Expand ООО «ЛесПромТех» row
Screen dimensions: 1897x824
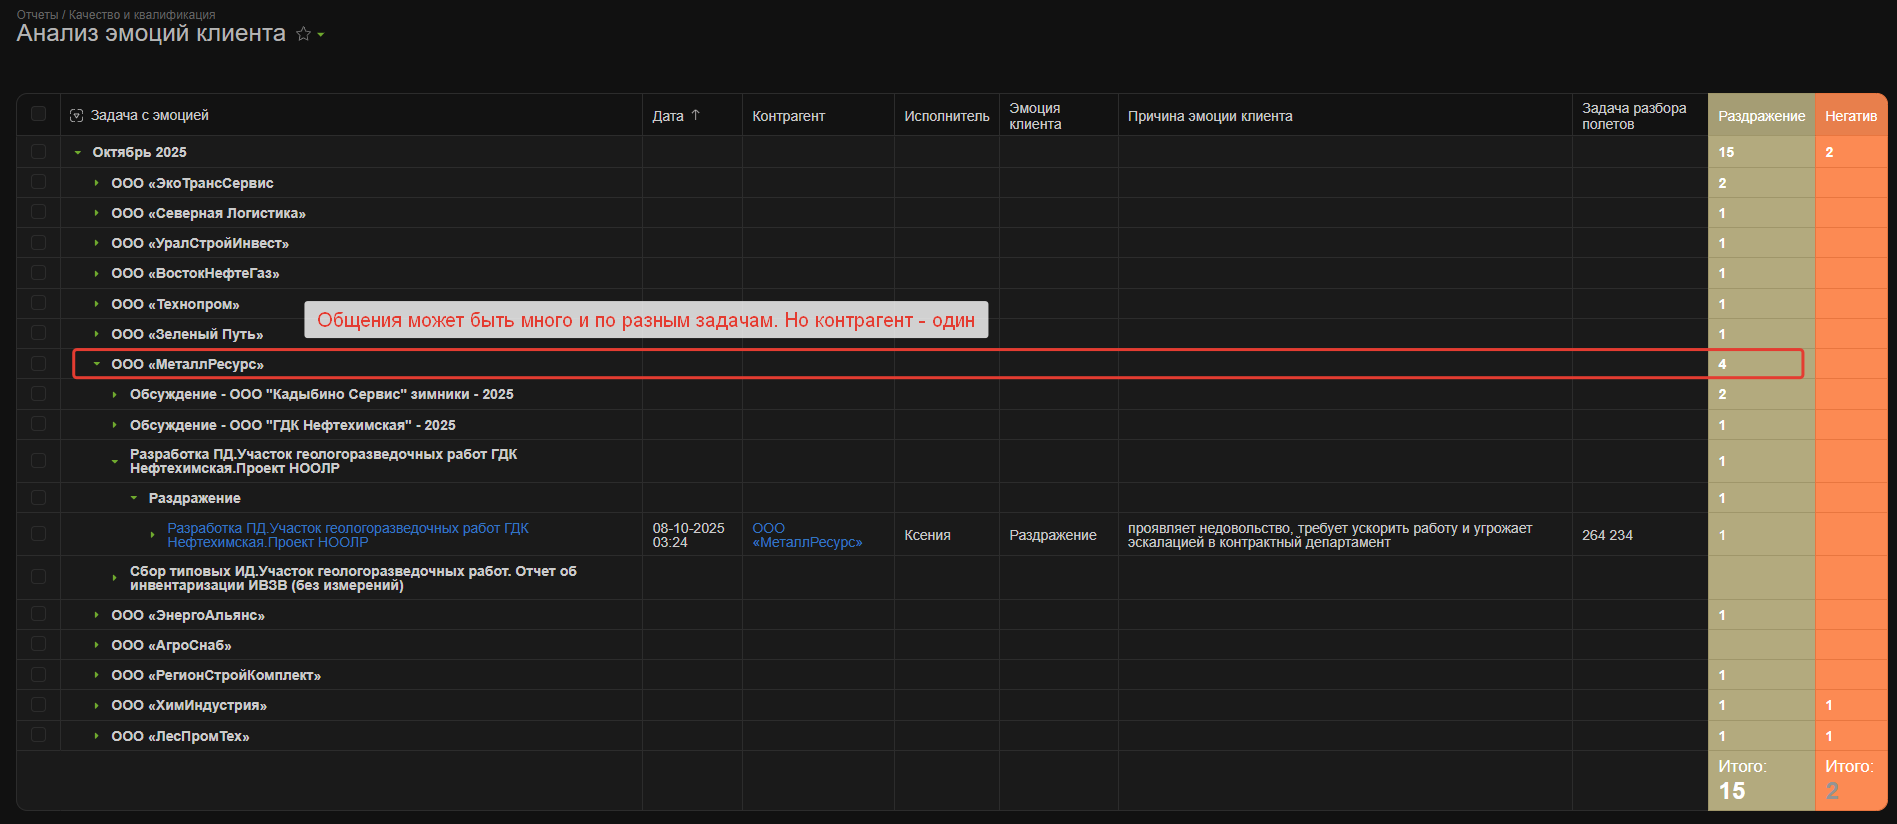pyautogui.click(x=96, y=736)
